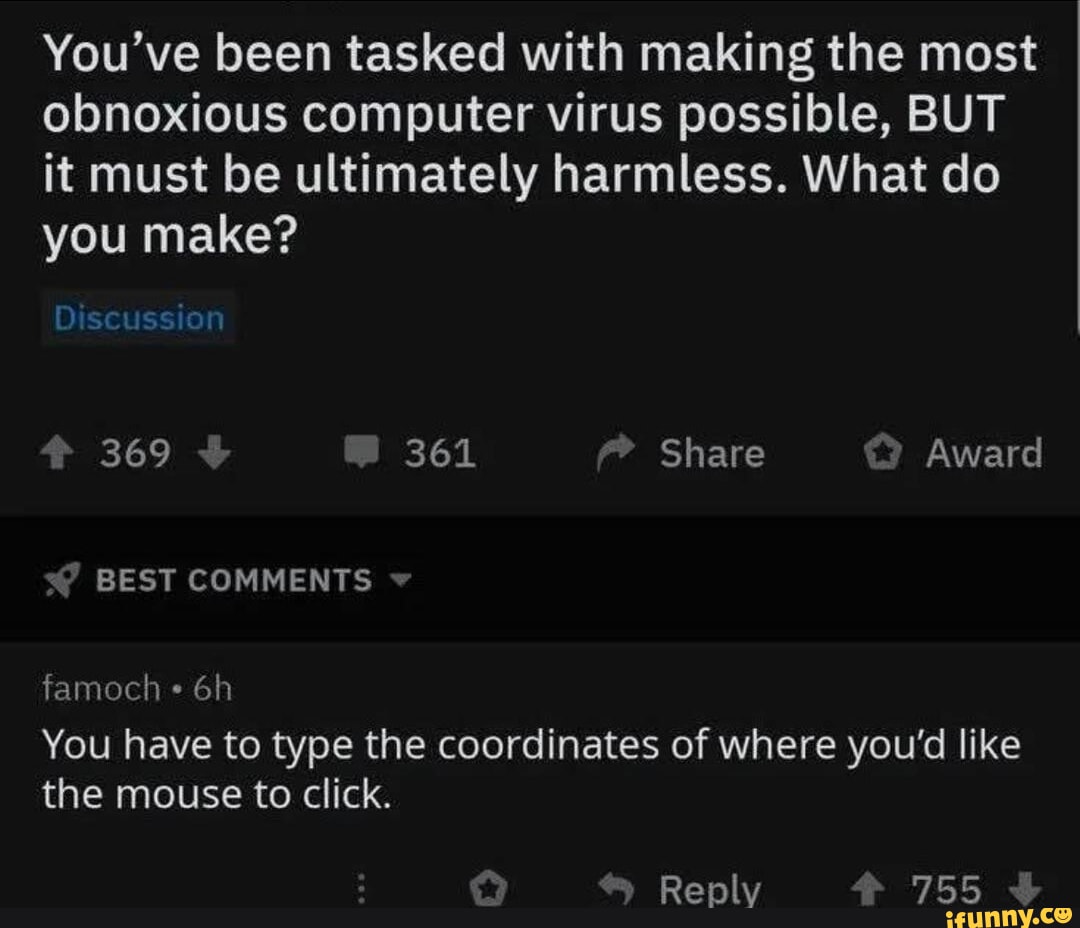Open the Discussion flair filter
This screenshot has width=1080, height=928.
click(x=138, y=318)
